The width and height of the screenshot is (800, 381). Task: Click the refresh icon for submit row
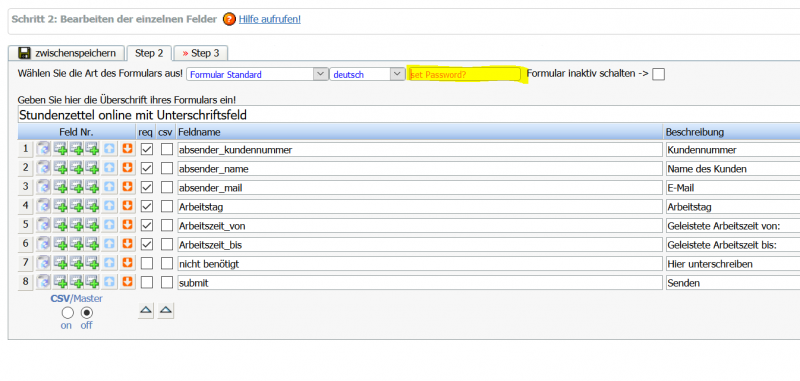tap(44, 282)
